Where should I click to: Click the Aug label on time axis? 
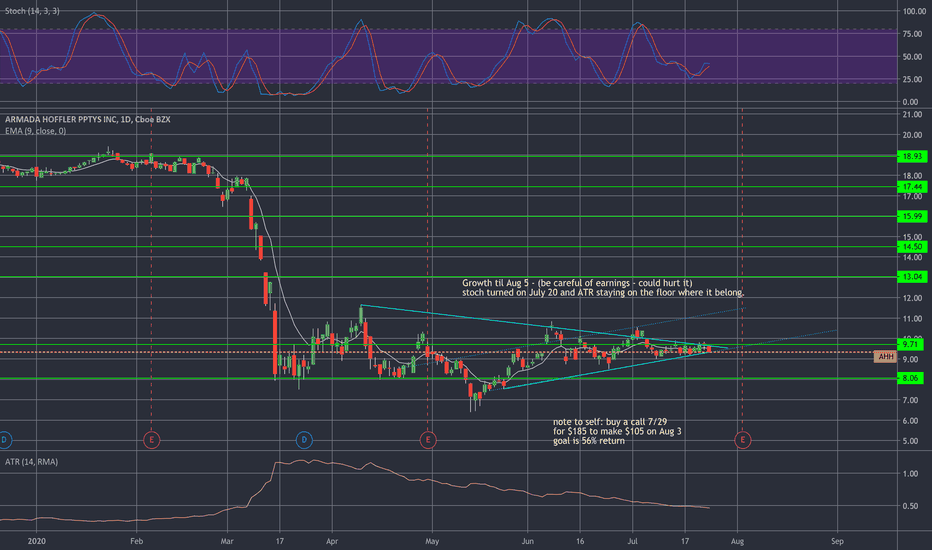[737, 542]
